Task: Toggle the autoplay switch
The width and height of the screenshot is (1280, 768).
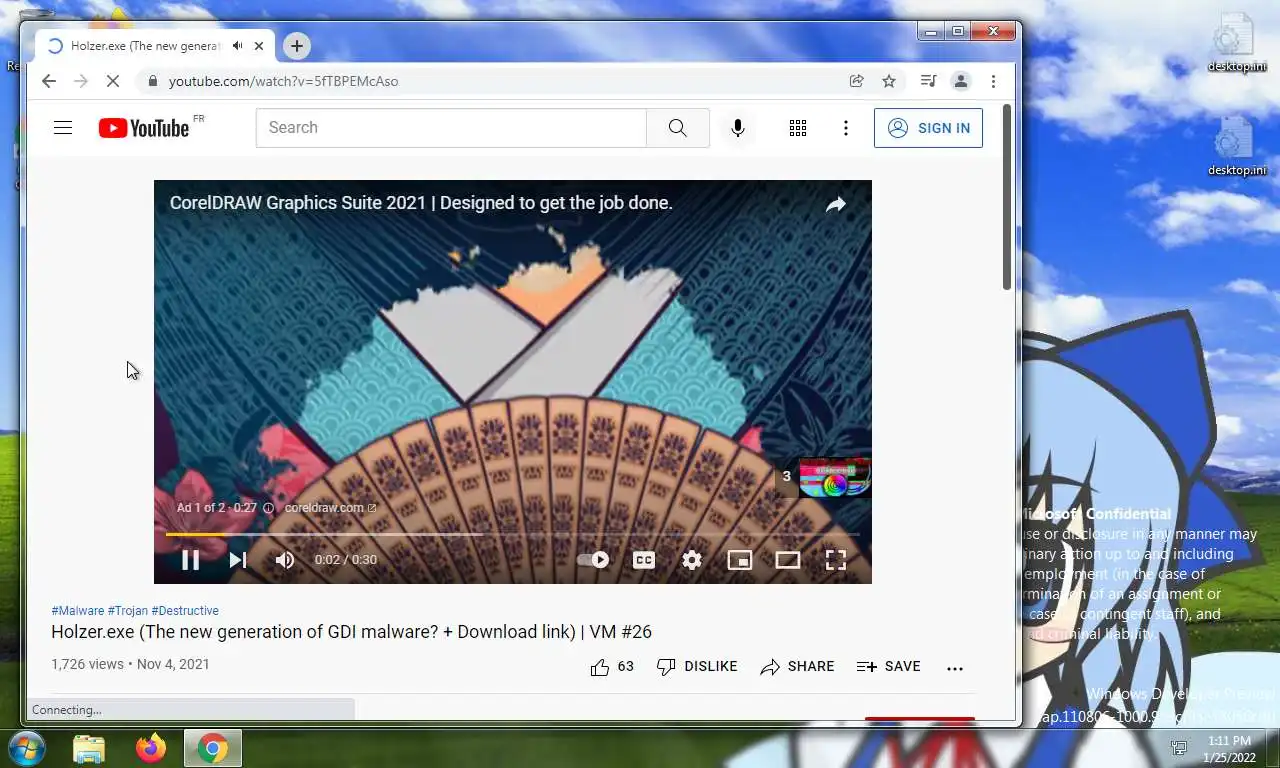Action: click(594, 560)
